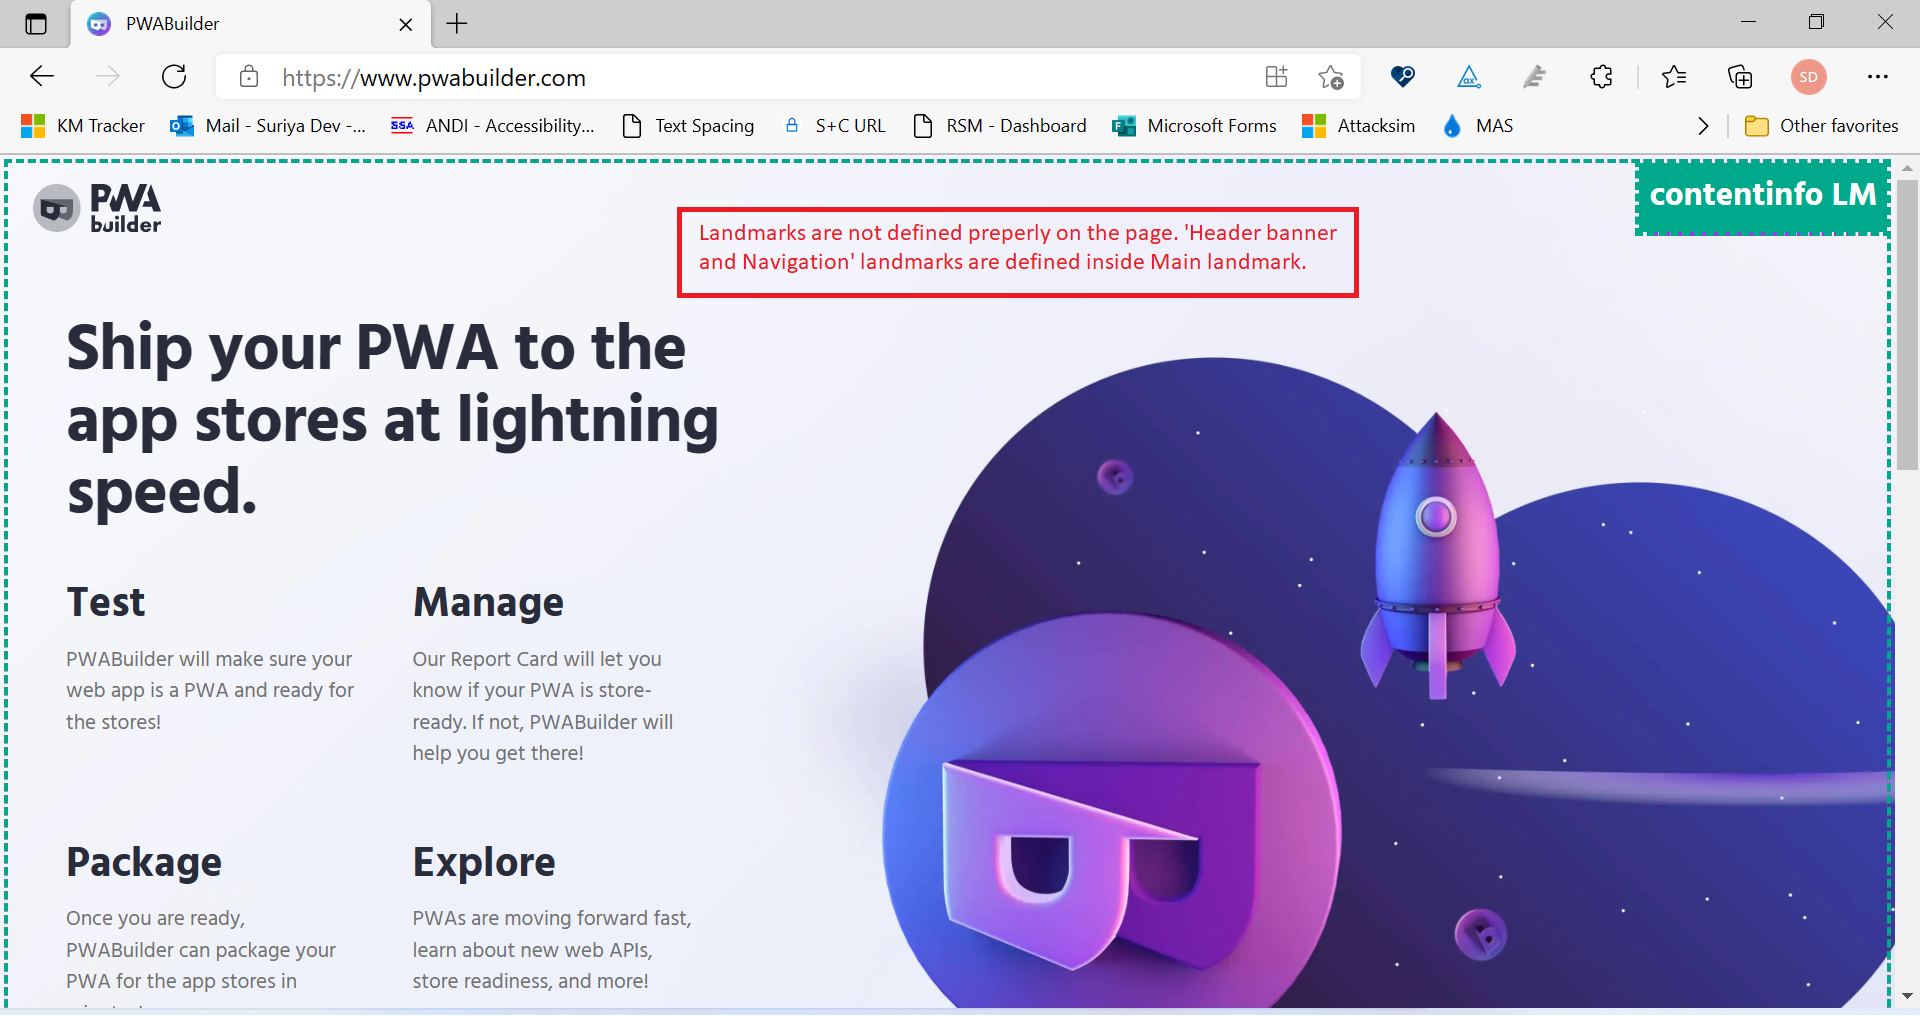
Task: Open the axe DevTools extension
Action: 1468,77
